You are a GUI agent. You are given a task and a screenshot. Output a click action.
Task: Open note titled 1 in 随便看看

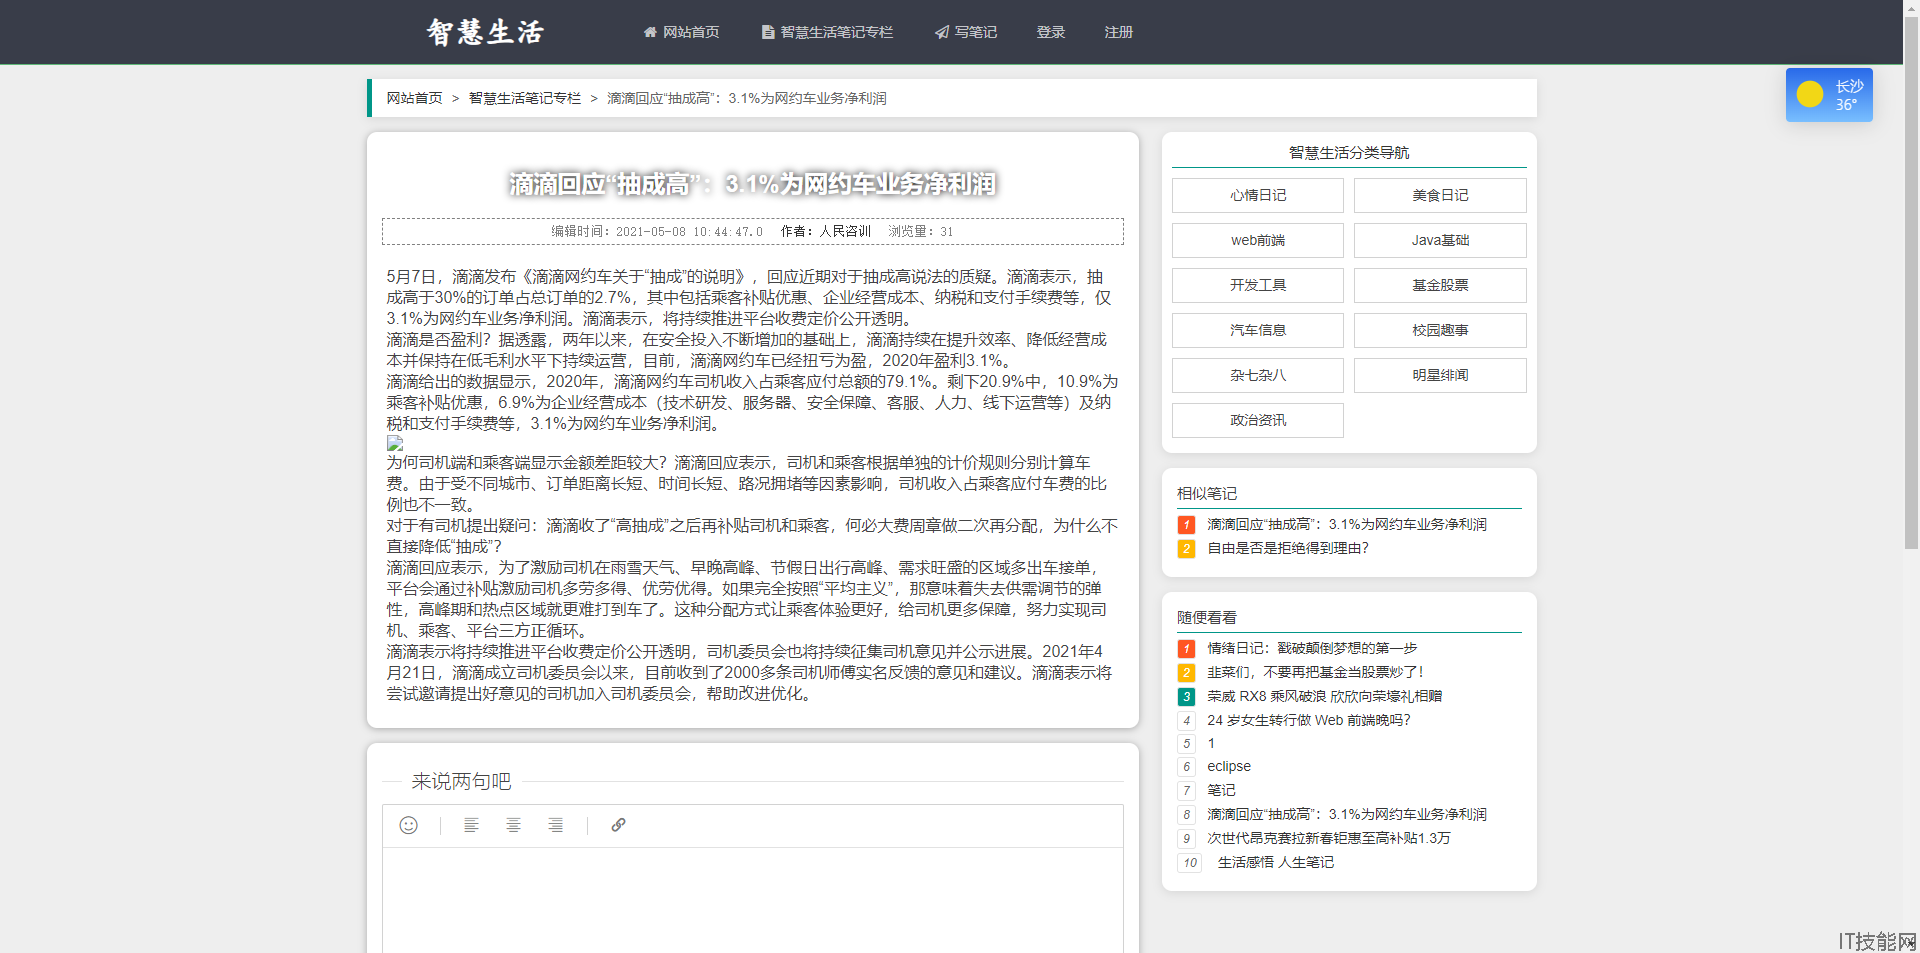(x=1211, y=743)
